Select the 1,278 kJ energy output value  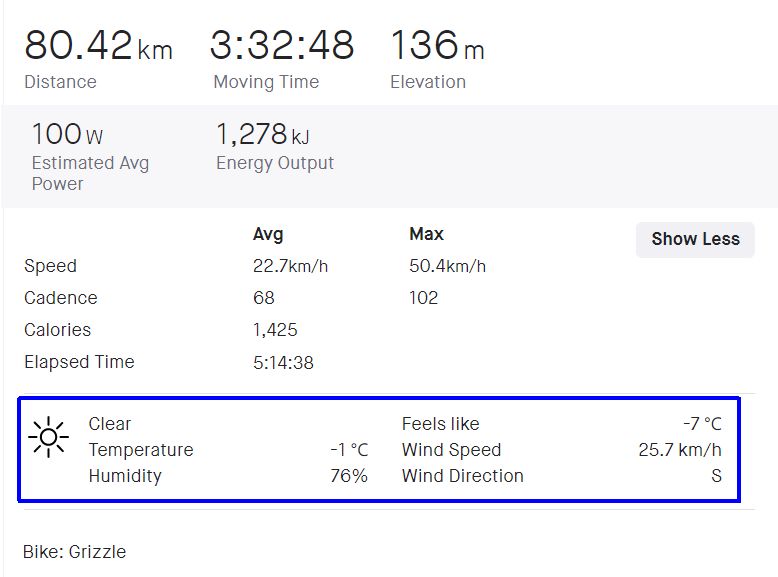tap(263, 134)
